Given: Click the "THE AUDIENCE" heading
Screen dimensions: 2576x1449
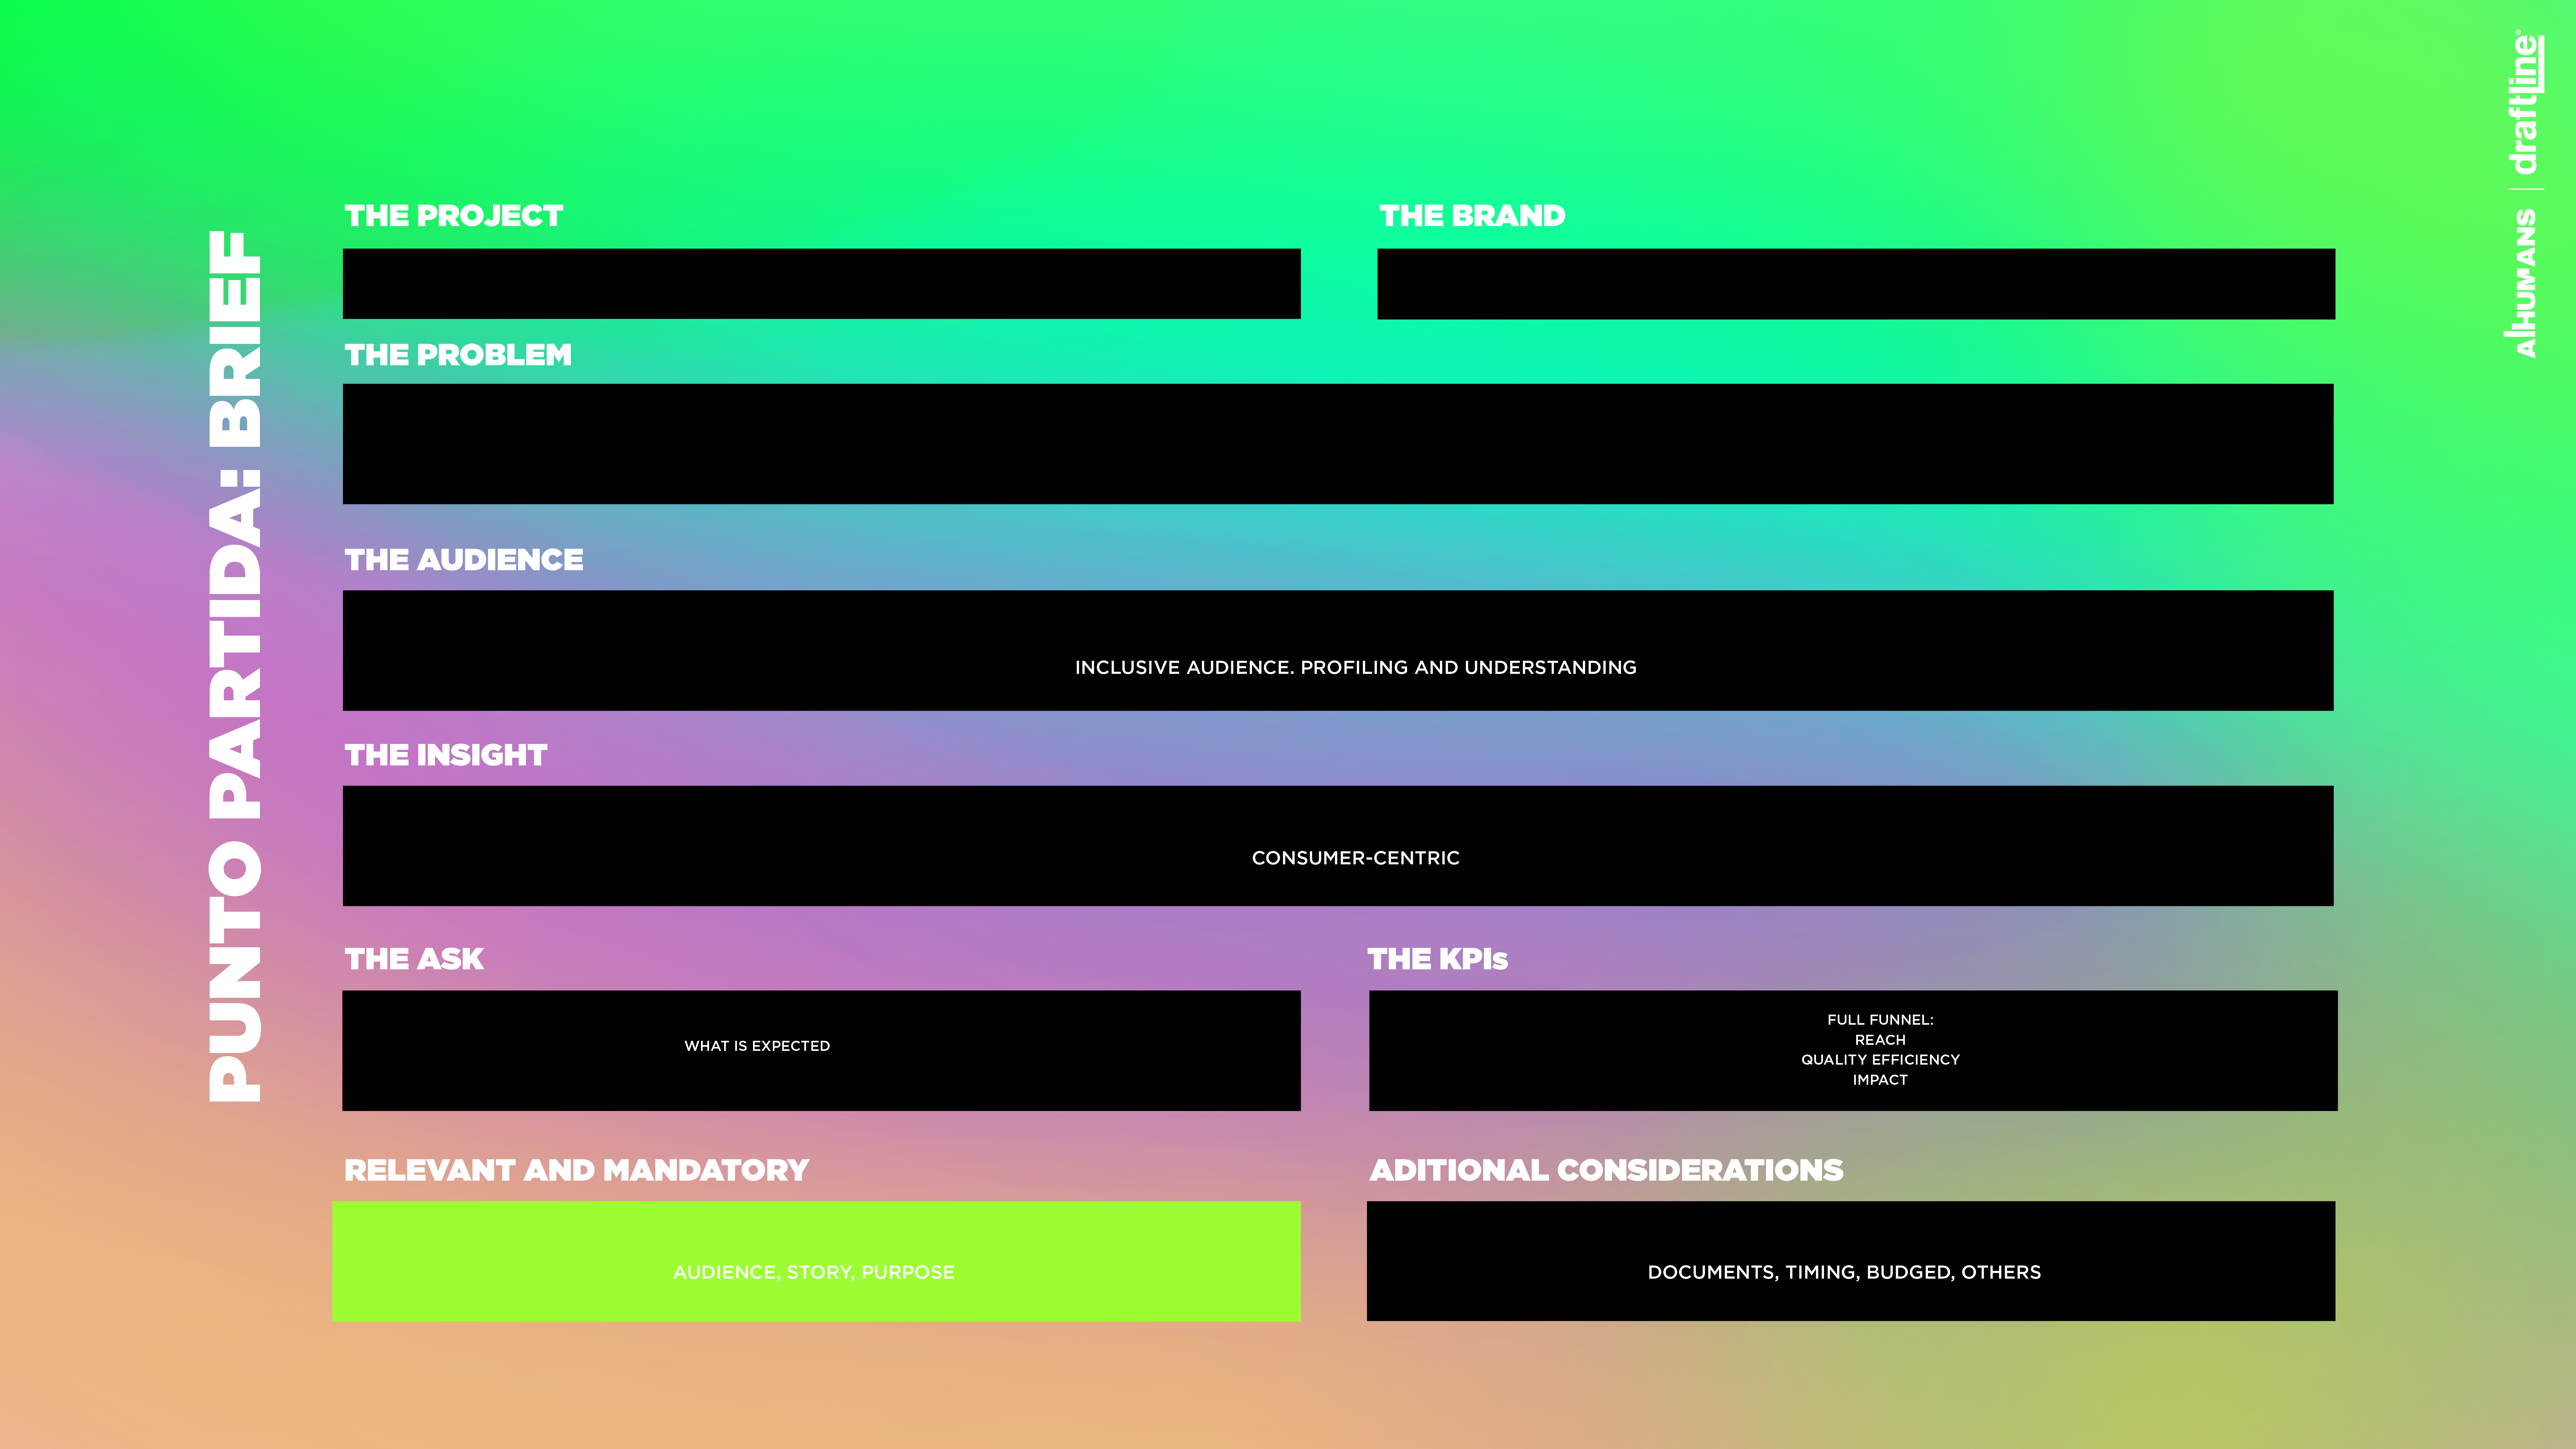Looking at the screenshot, I should (x=464, y=560).
